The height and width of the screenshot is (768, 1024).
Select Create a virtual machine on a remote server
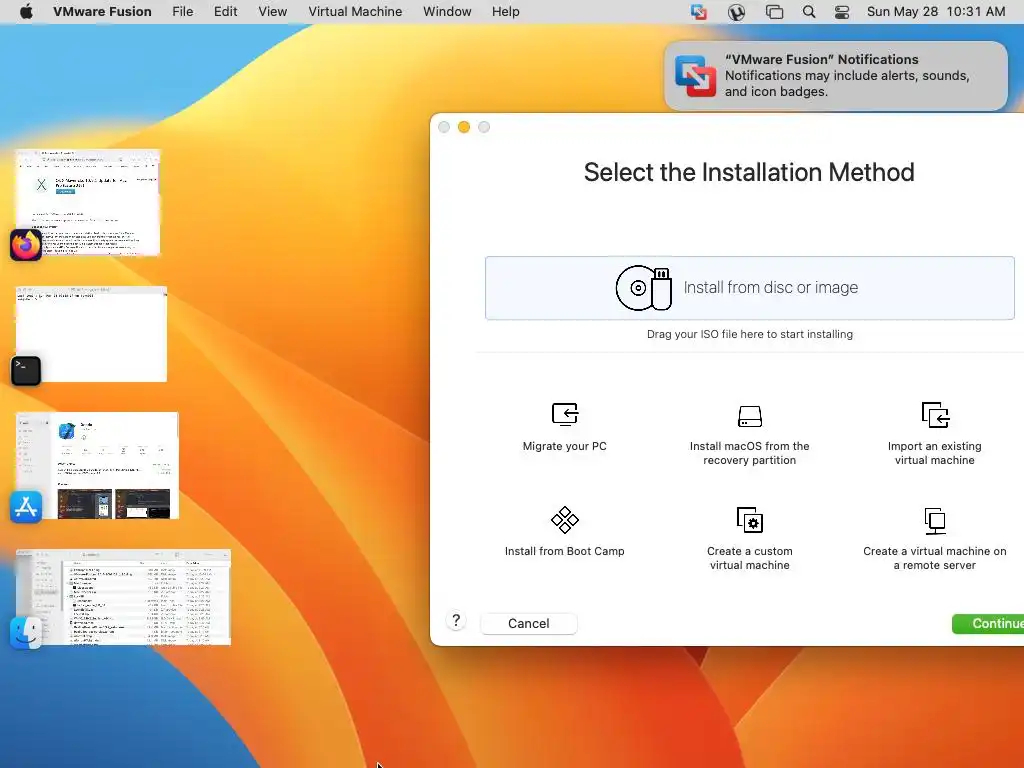[935, 539]
